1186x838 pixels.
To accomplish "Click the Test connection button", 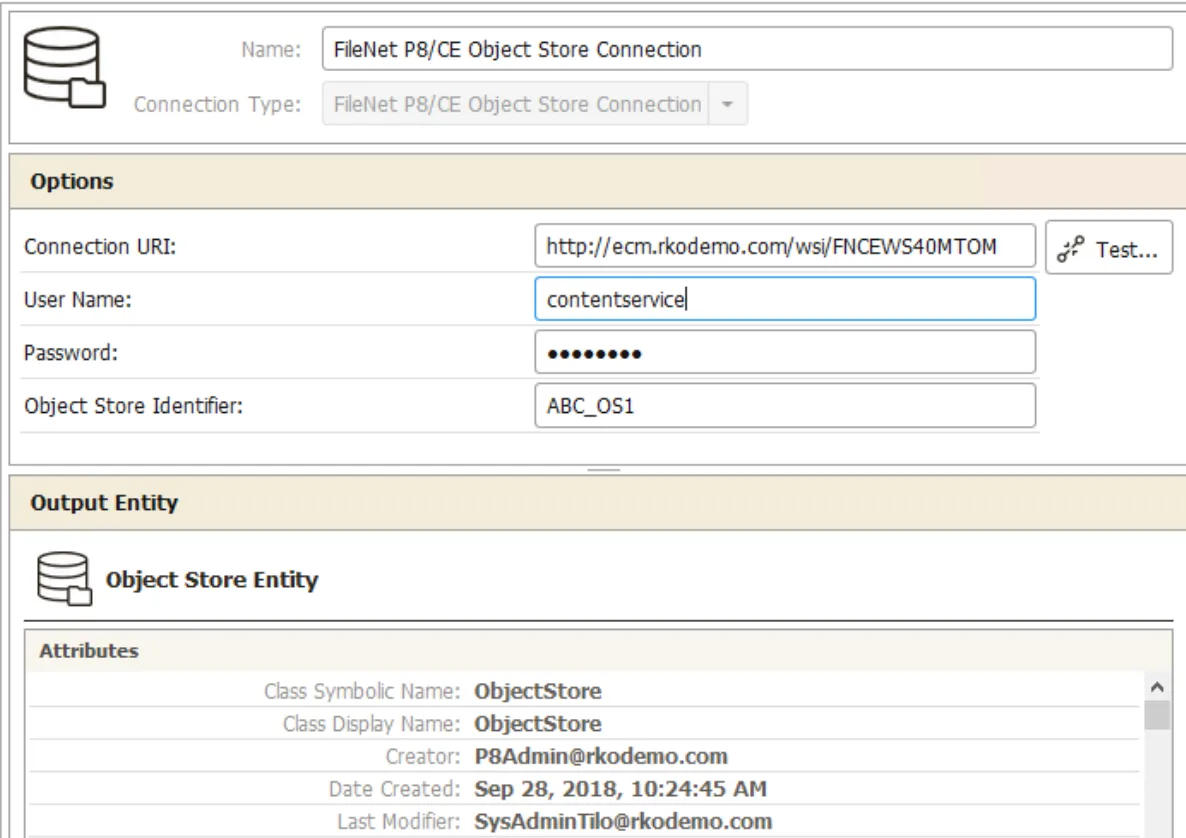I will [x=1109, y=248].
